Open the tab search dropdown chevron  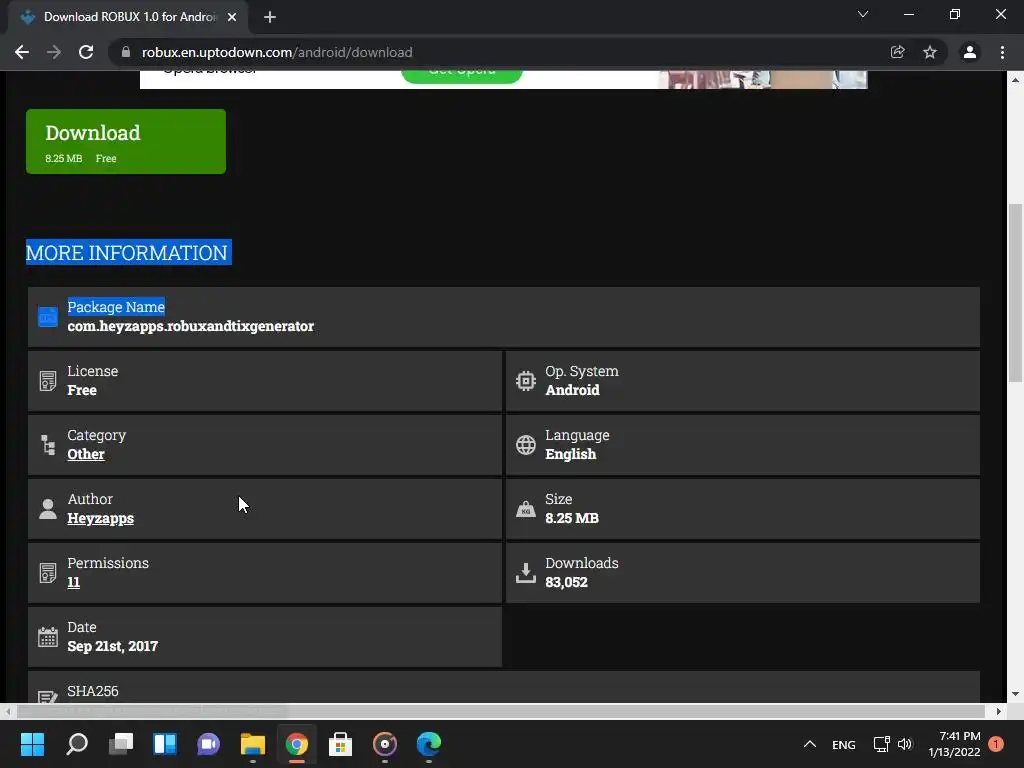click(863, 14)
